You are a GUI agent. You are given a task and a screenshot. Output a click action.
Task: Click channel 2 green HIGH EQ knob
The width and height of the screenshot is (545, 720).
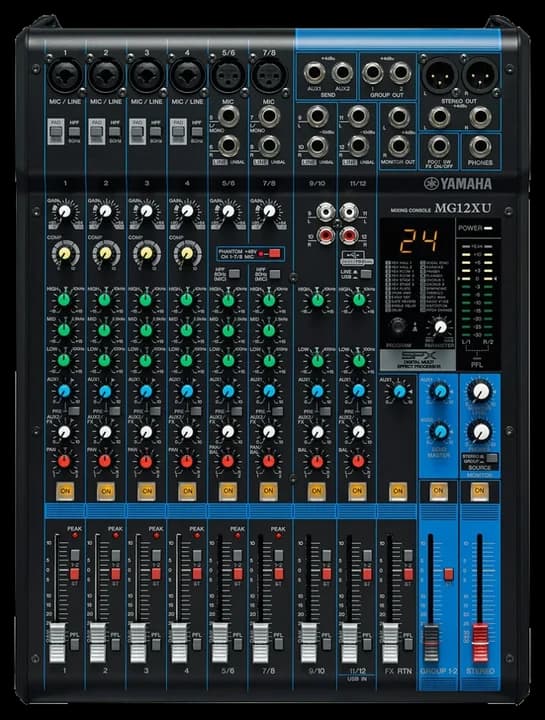(x=105, y=300)
